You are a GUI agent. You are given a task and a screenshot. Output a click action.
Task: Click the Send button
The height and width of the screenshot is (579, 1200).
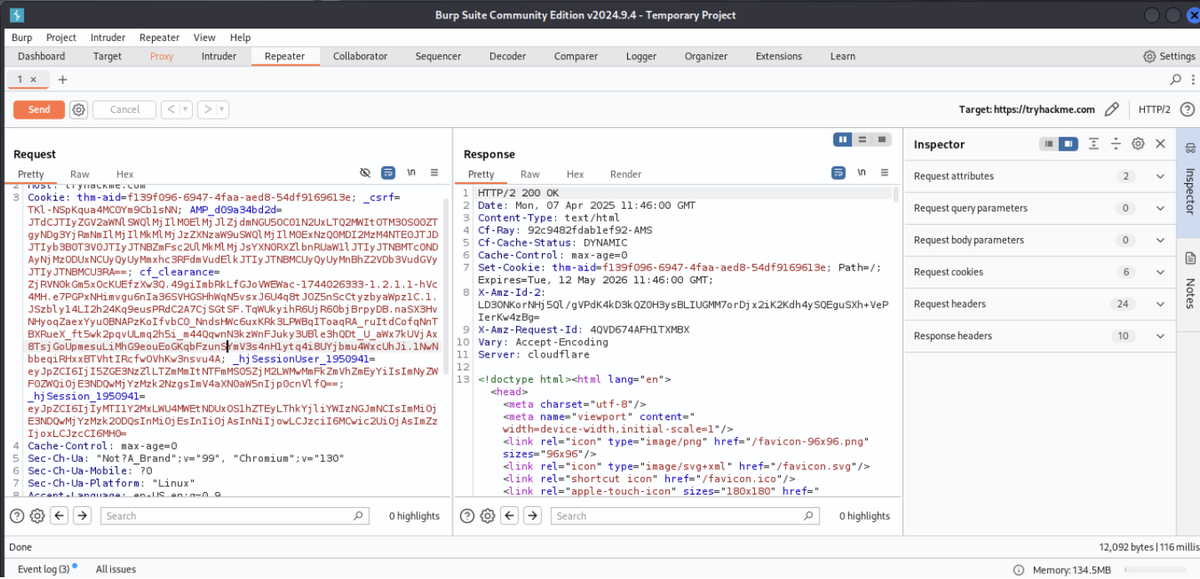[38, 109]
